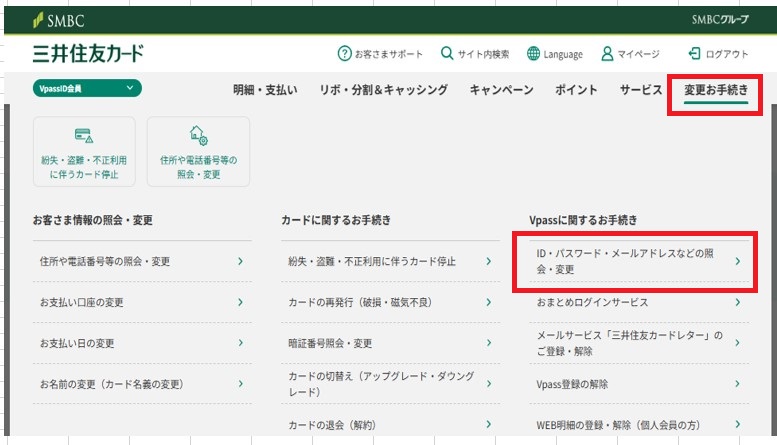This screenshot has width=777, height=445.
Task: Open the ポイント menu
Action: (576, 90)
